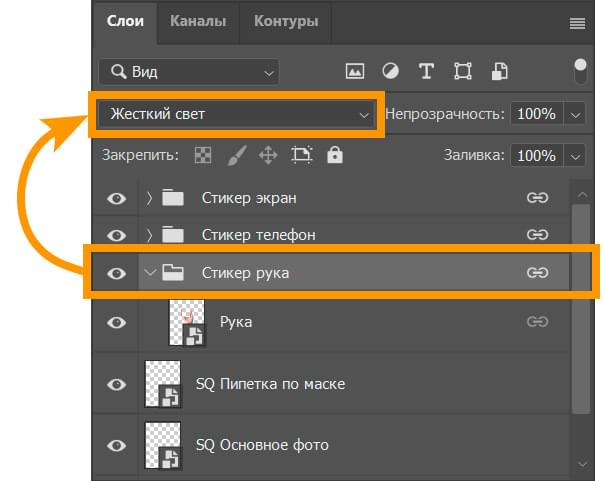Viewport: 605px width, 481px height.
Task: Hide SQ Основное фото layer
Action: [x=116, y=446]
